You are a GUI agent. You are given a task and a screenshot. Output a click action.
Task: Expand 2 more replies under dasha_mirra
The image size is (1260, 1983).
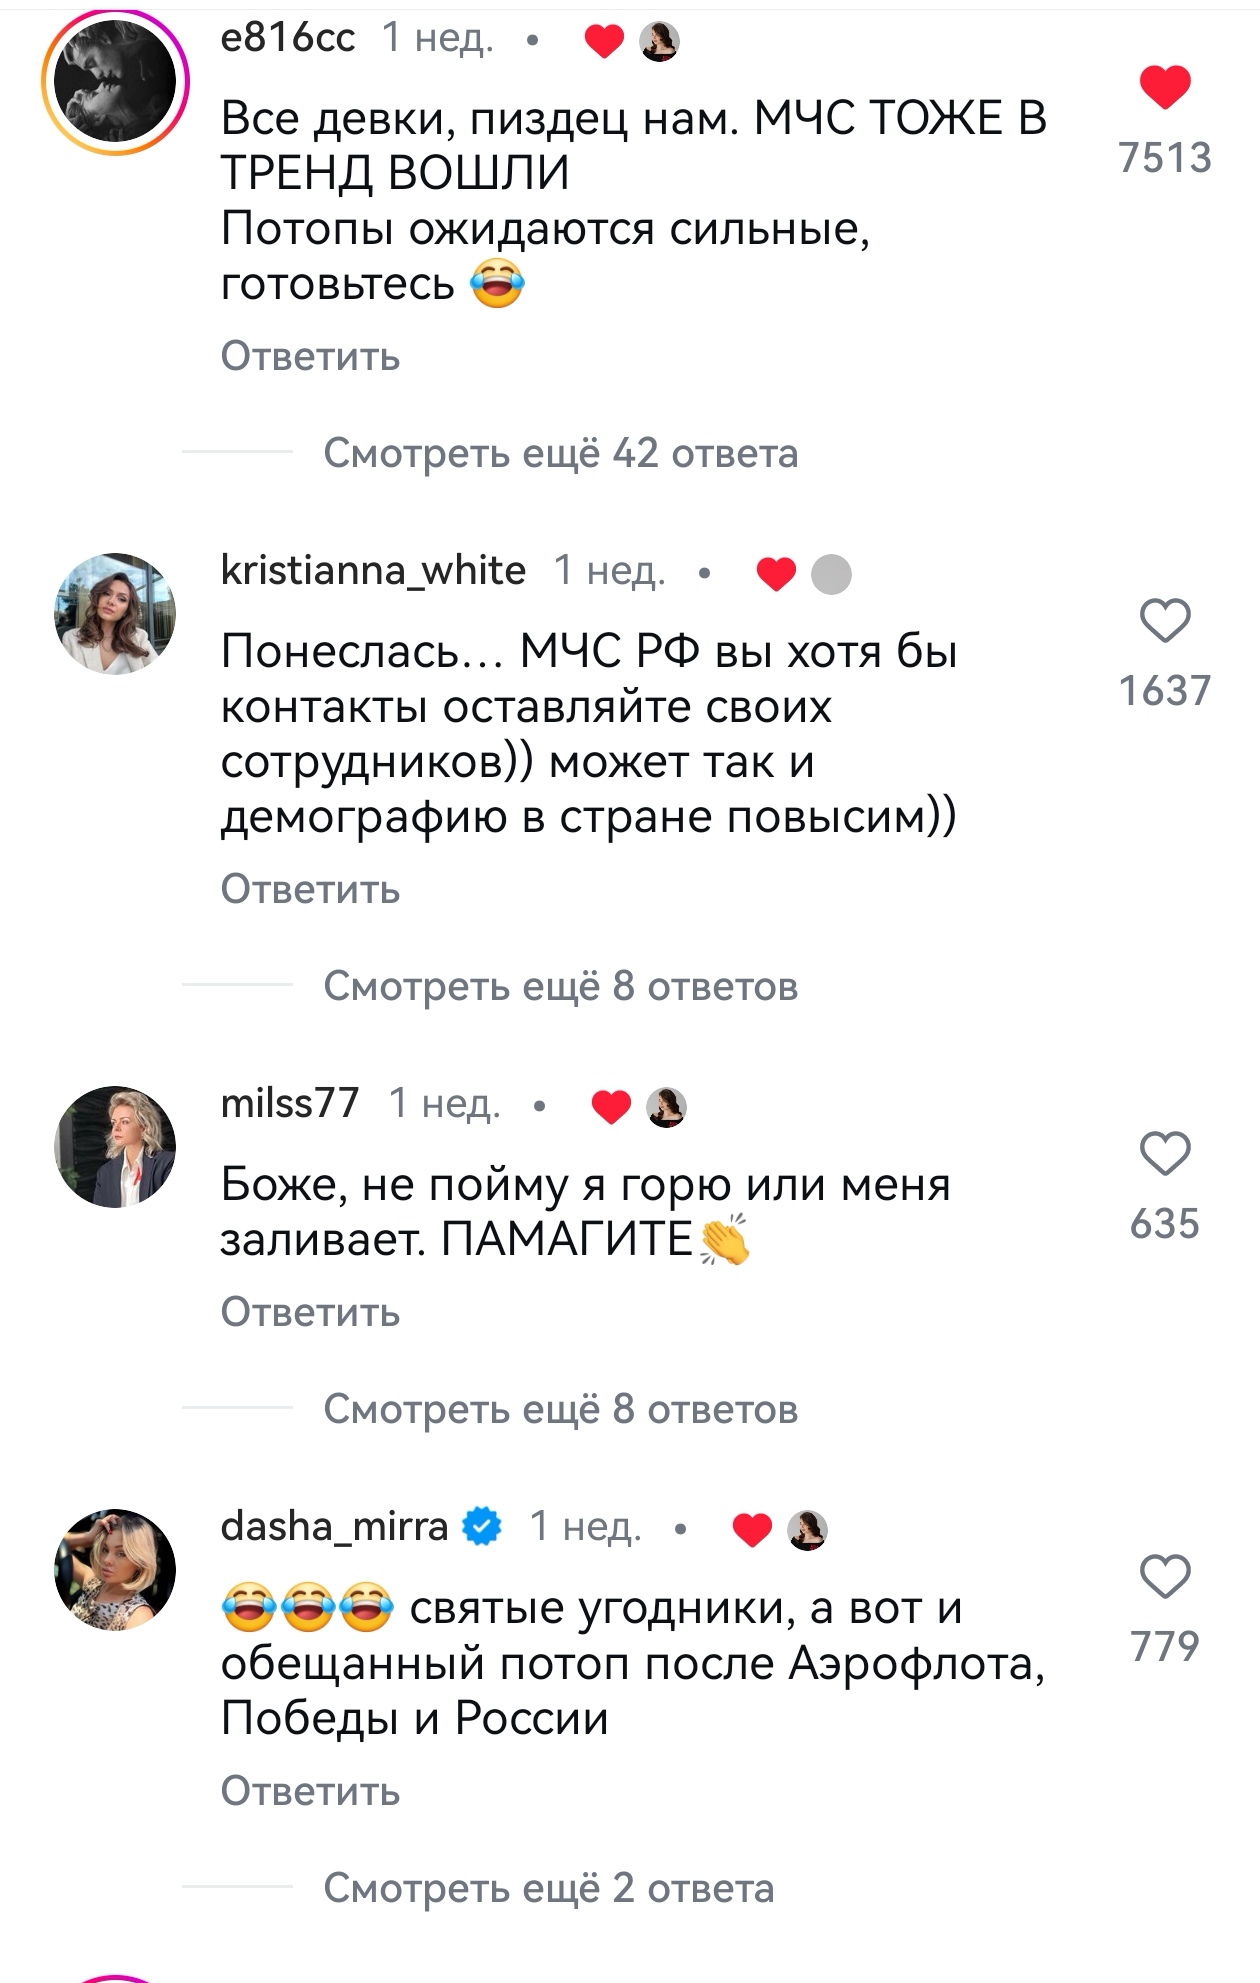pos(549,1888)
